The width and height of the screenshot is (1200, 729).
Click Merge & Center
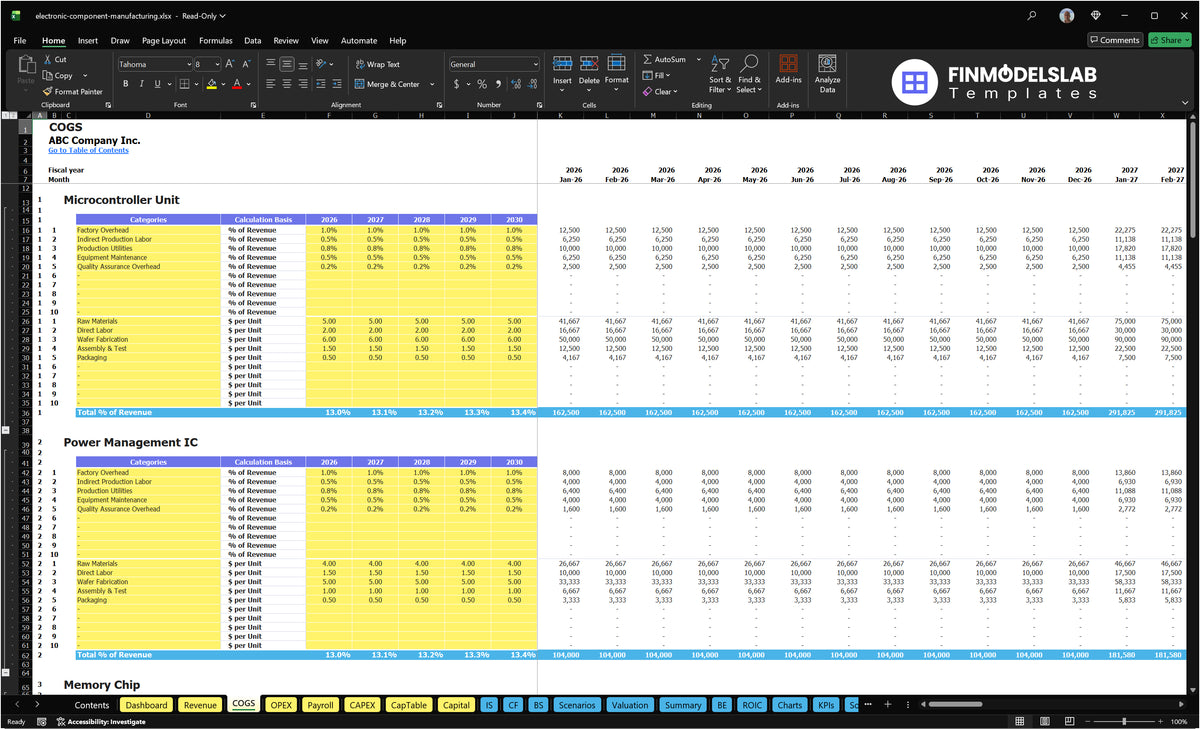tap(386, 84)
